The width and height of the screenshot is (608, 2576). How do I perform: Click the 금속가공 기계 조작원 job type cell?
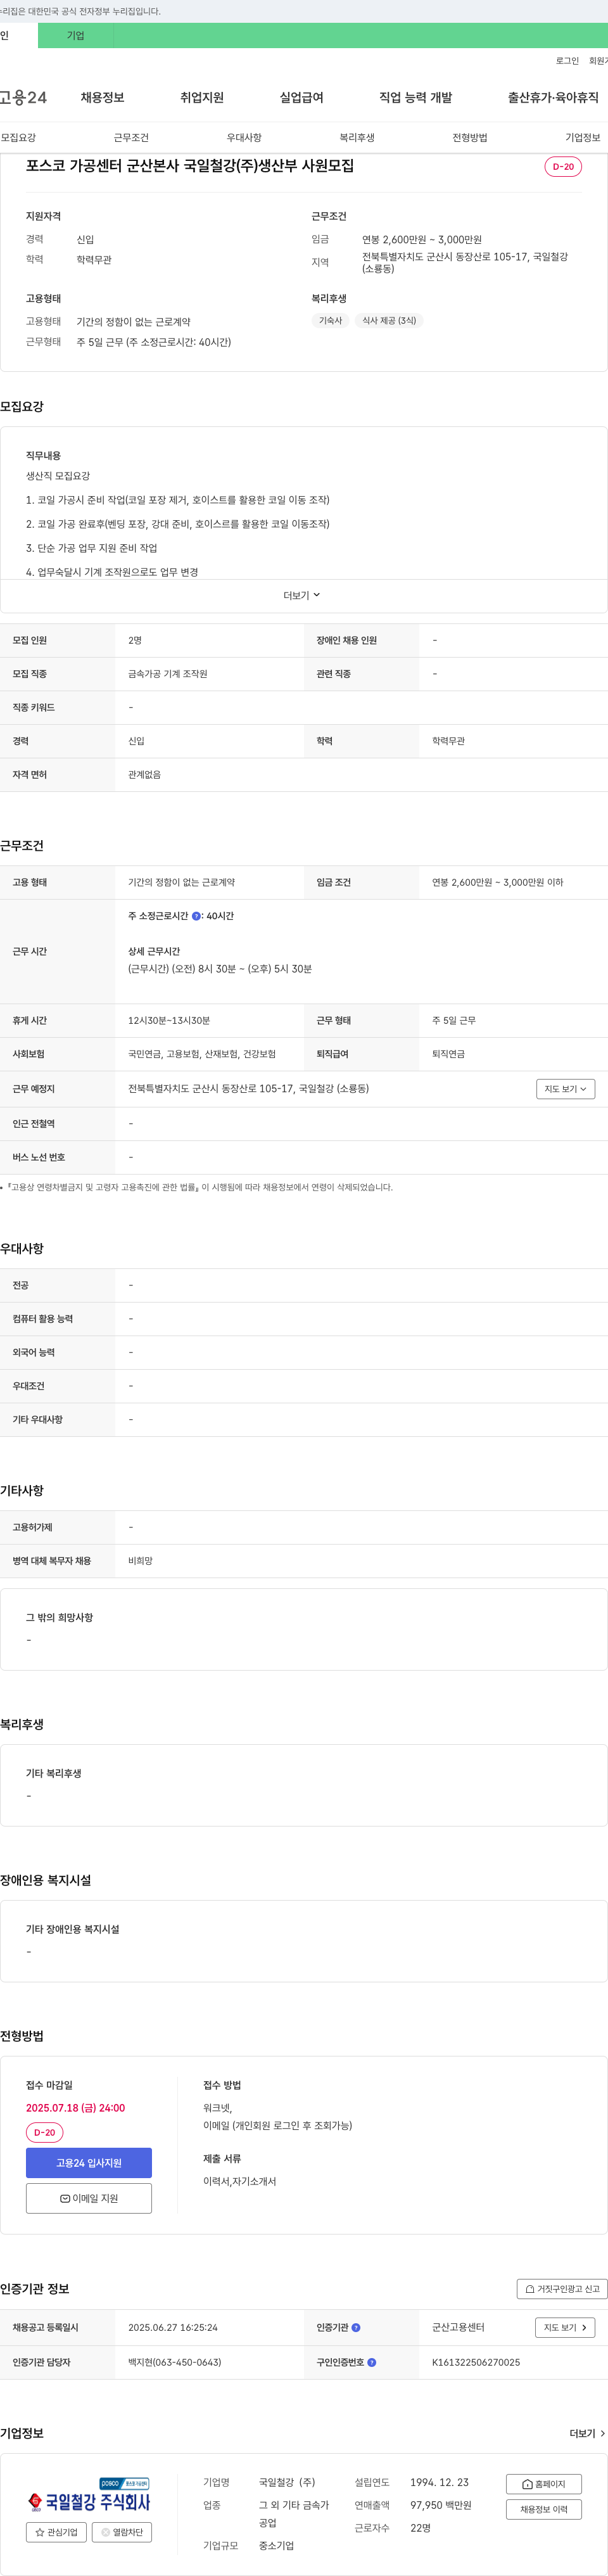tap(168, 674)
